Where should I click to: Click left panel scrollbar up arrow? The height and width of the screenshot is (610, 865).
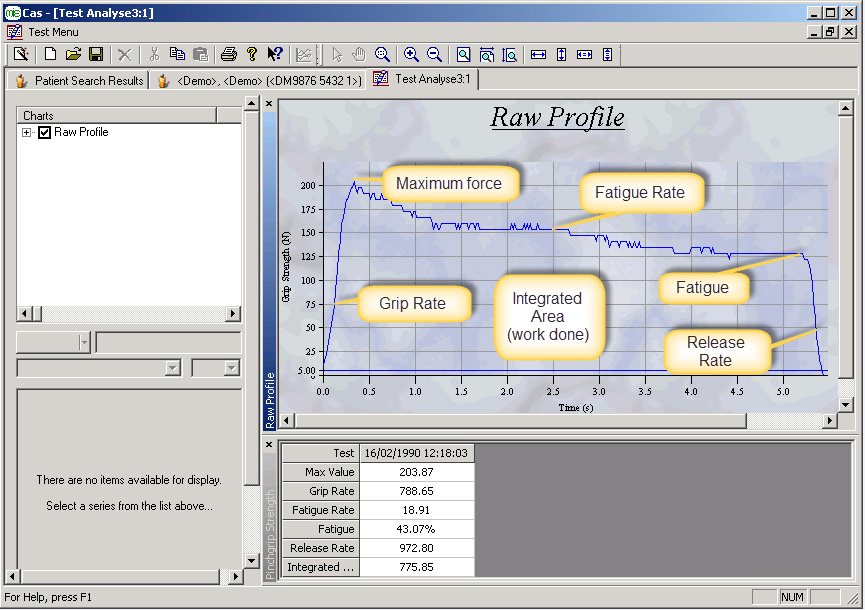point(252,103)
